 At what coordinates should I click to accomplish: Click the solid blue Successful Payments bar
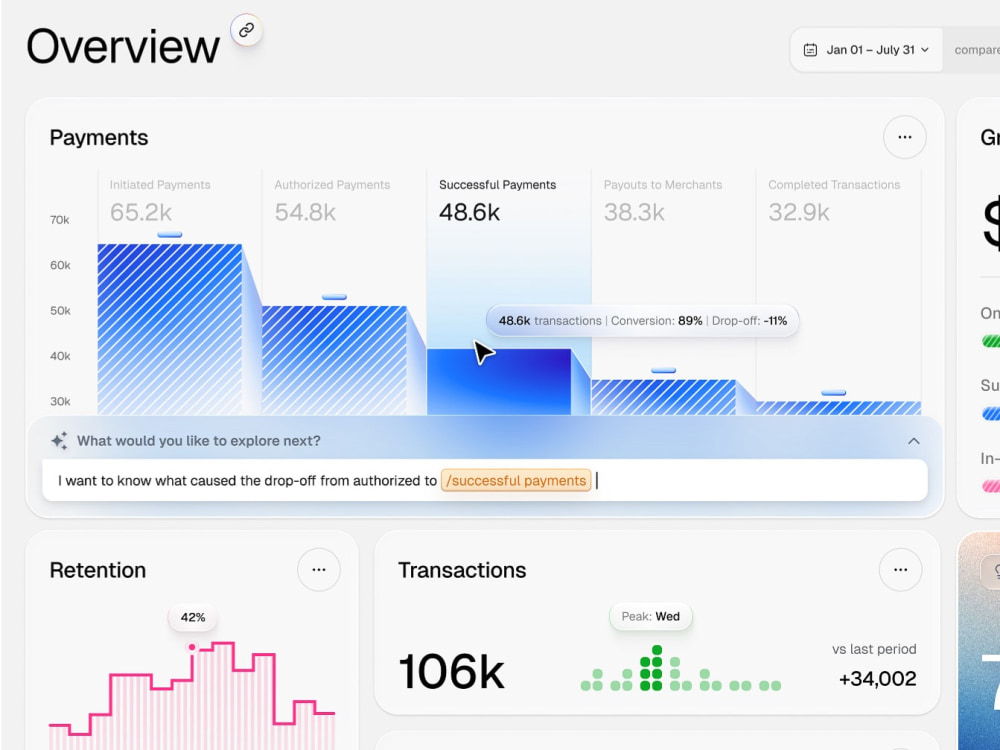[x=499, y=382]
